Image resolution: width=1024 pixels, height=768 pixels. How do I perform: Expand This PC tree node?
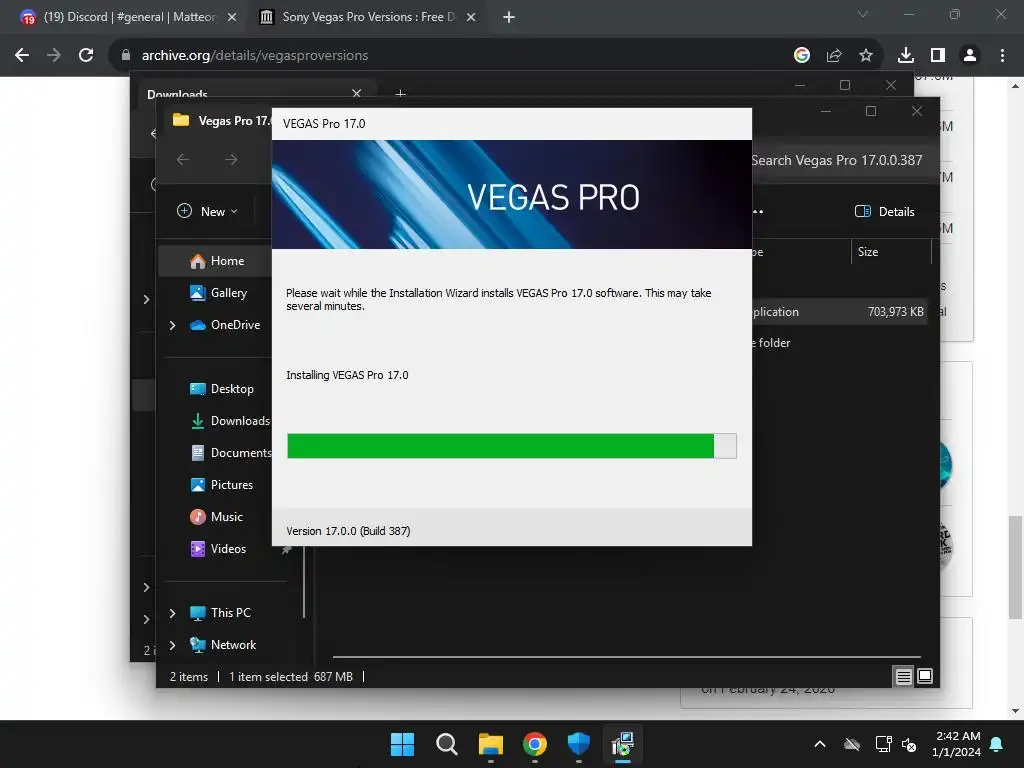(x=172, y=613)
